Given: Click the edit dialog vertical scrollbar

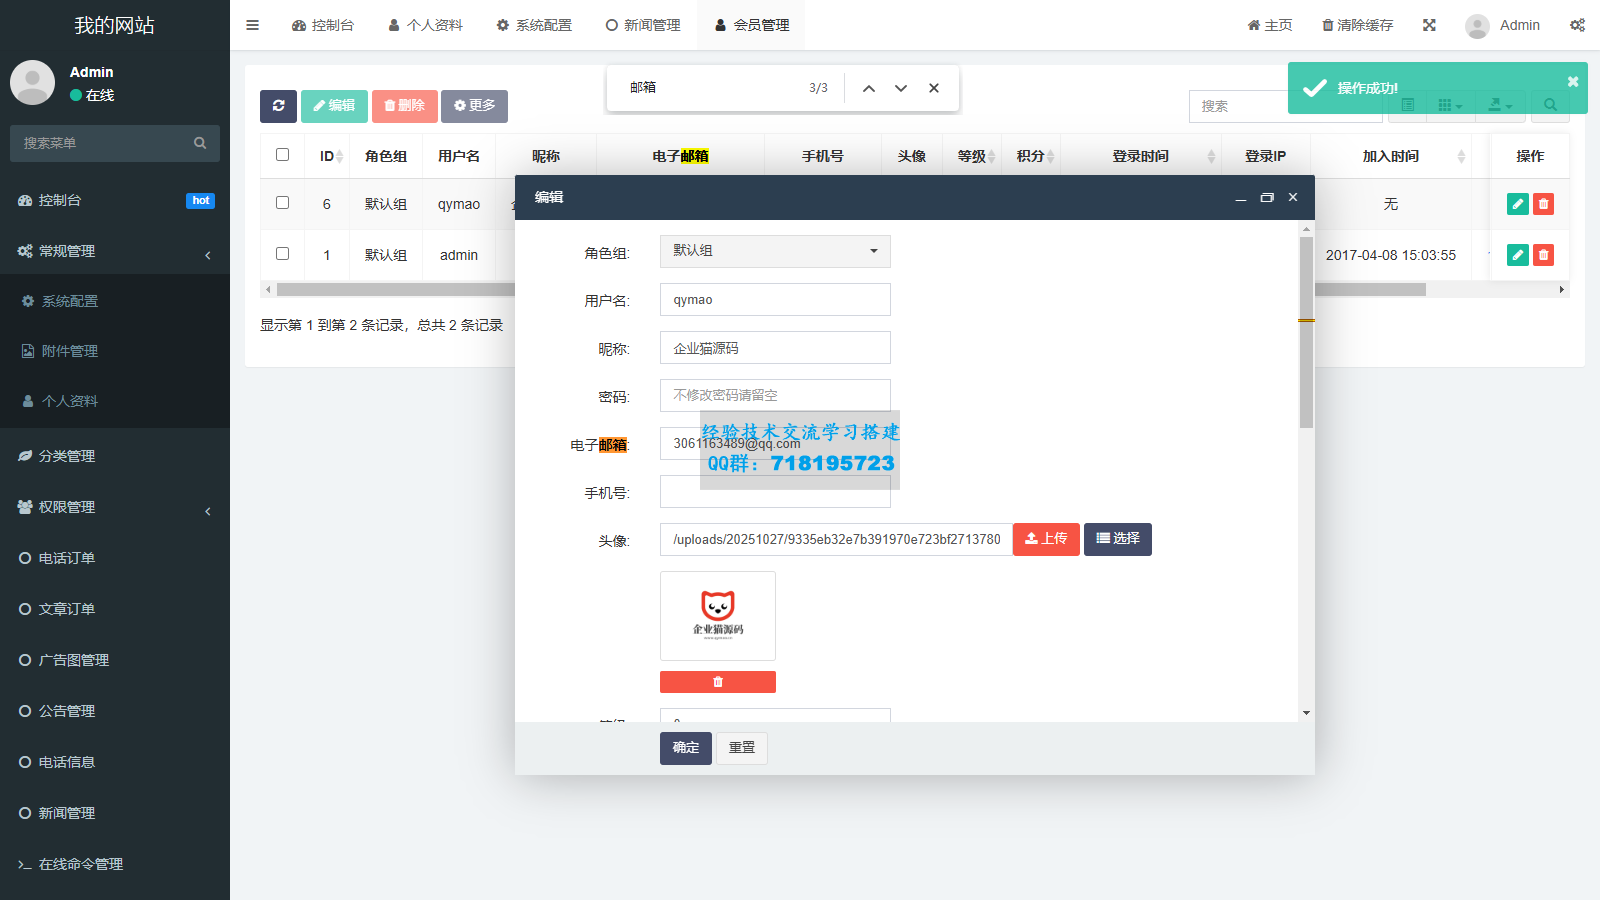Looking at the screenshot, I should click(1306, 332).
